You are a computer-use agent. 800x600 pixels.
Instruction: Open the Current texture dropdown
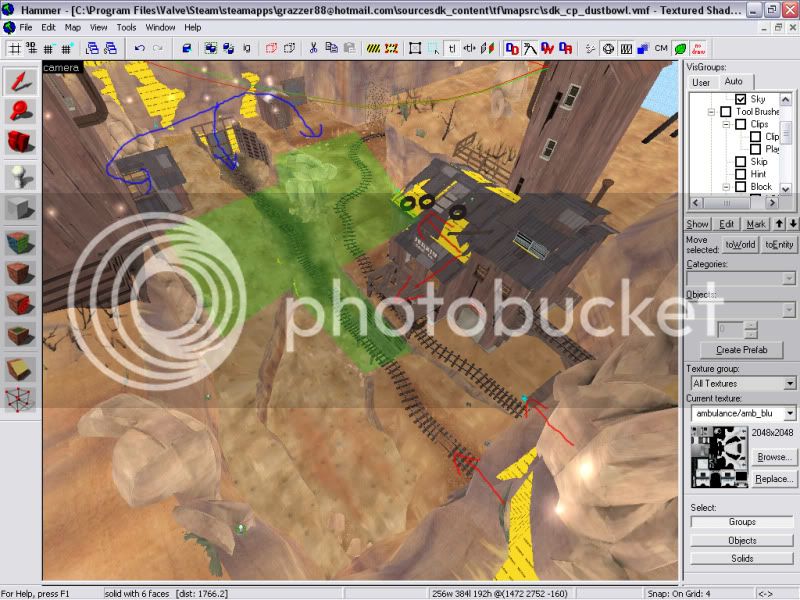[790, 413]
